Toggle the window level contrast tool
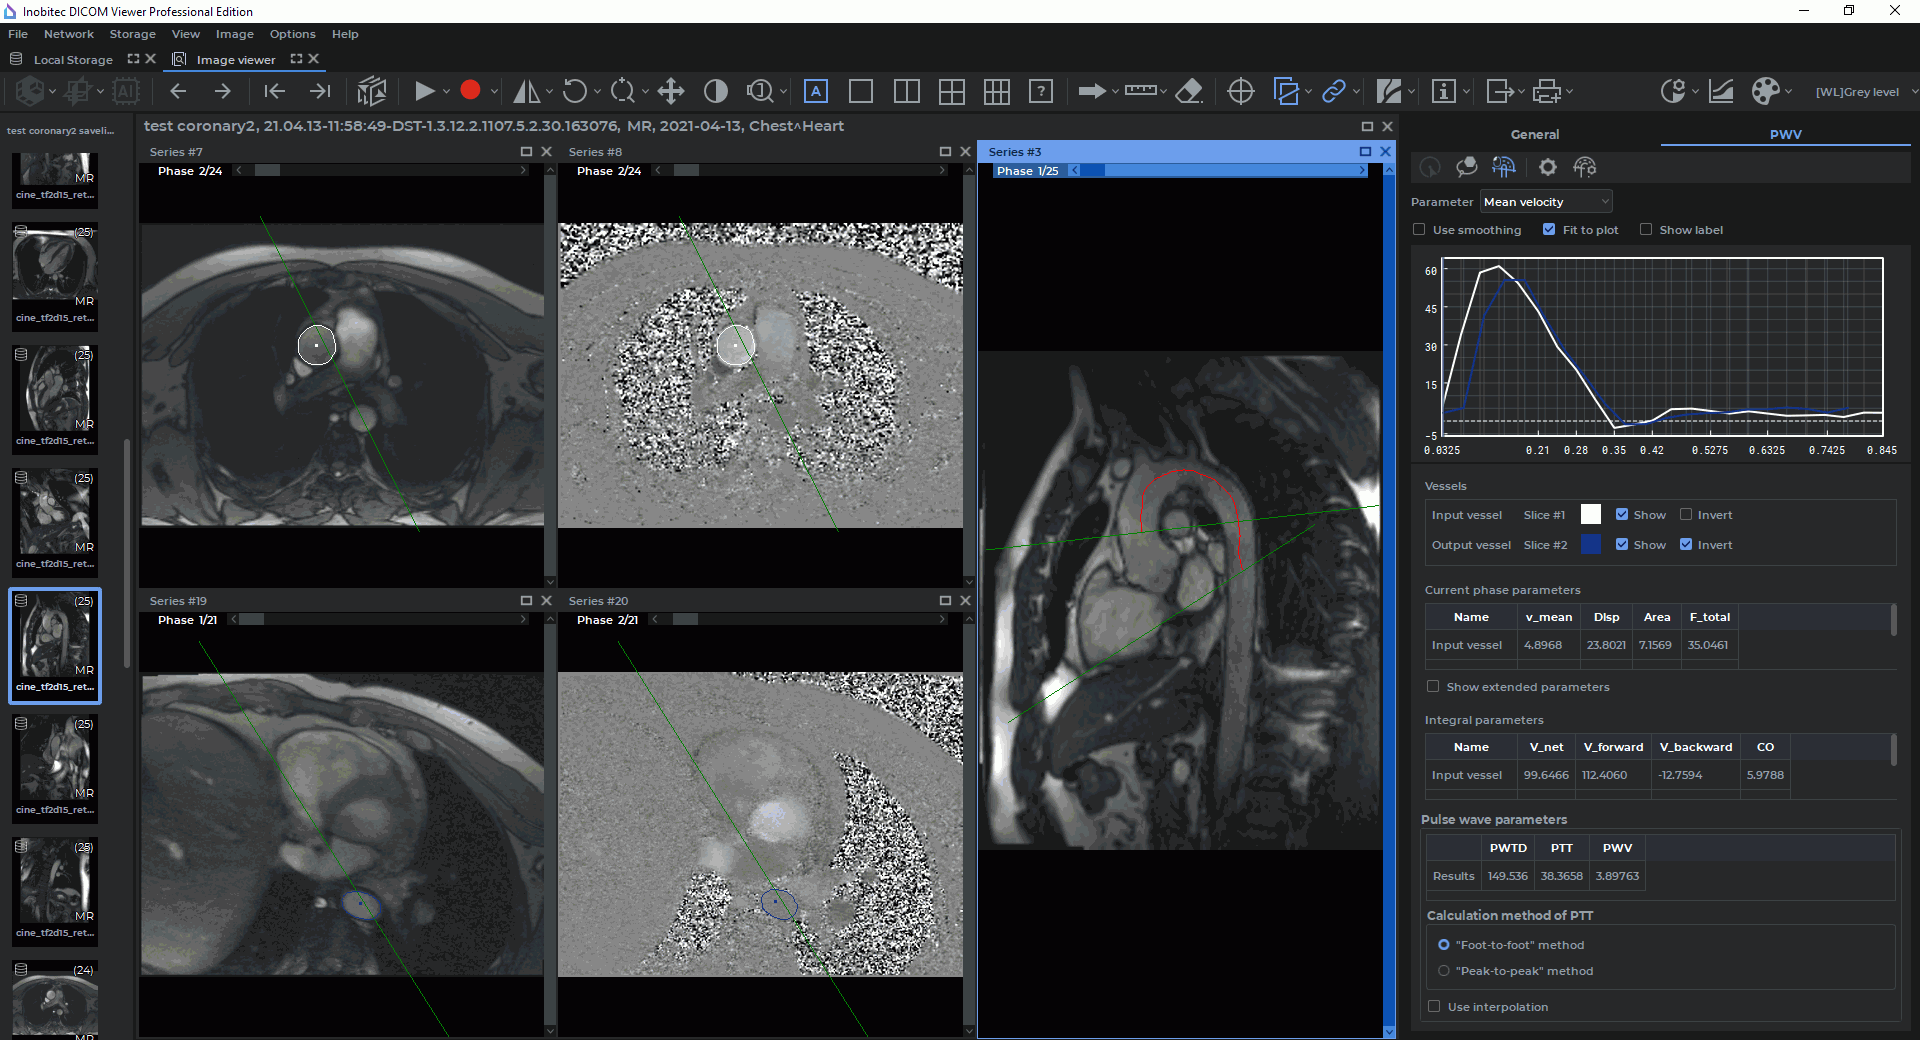Viewport: 1920px width, 1040px height. point(716,91)
